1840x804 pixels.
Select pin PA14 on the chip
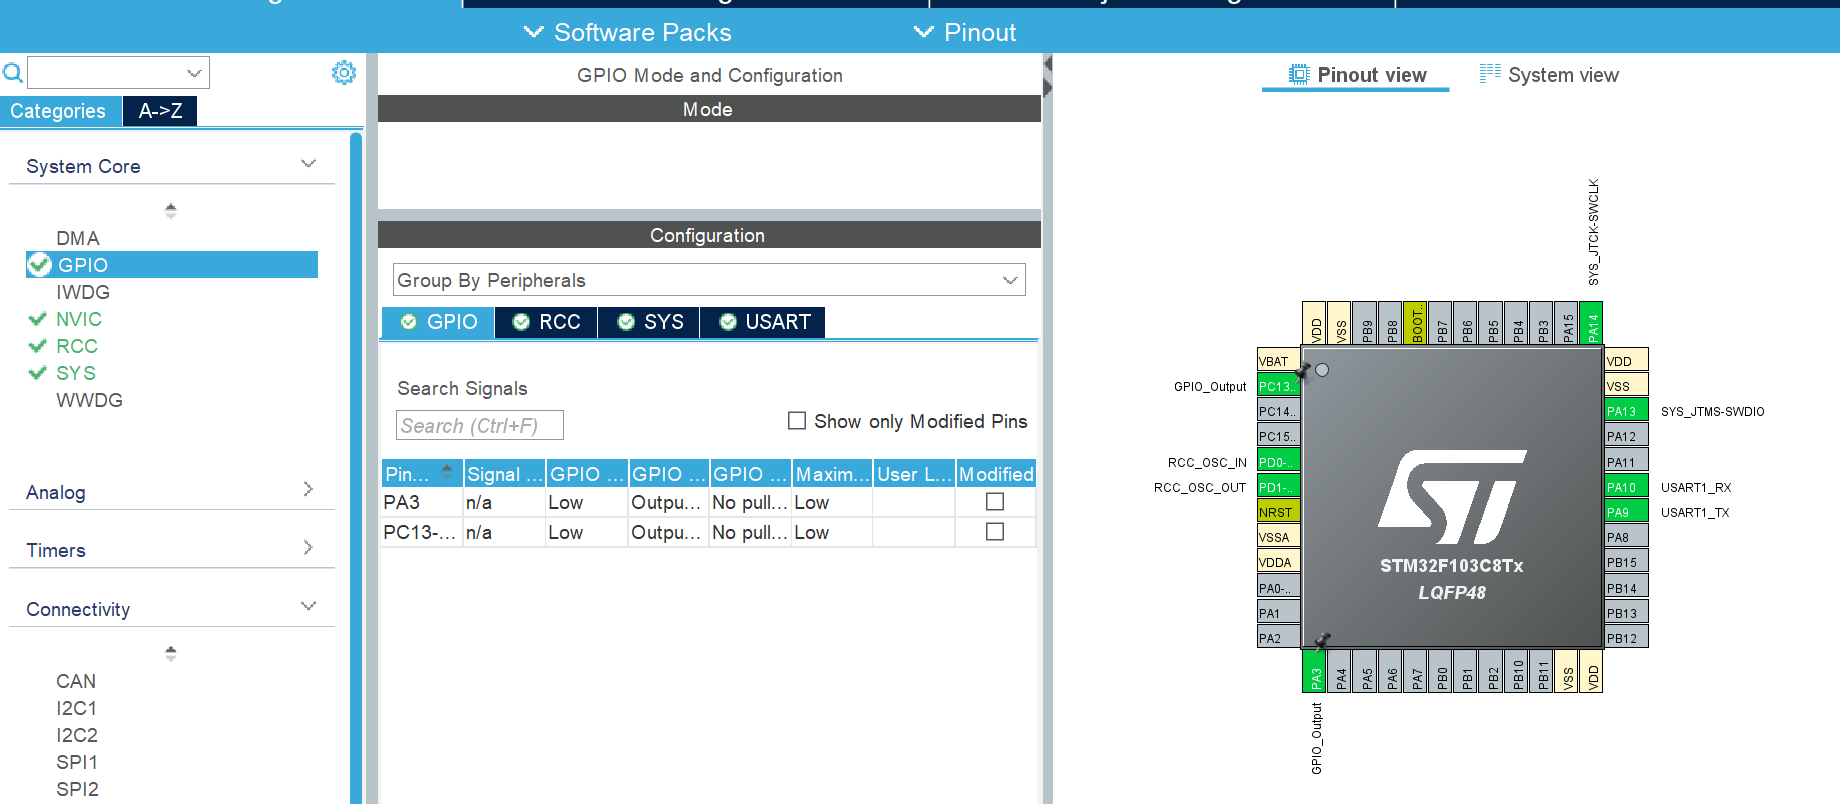click(1592, 323)
